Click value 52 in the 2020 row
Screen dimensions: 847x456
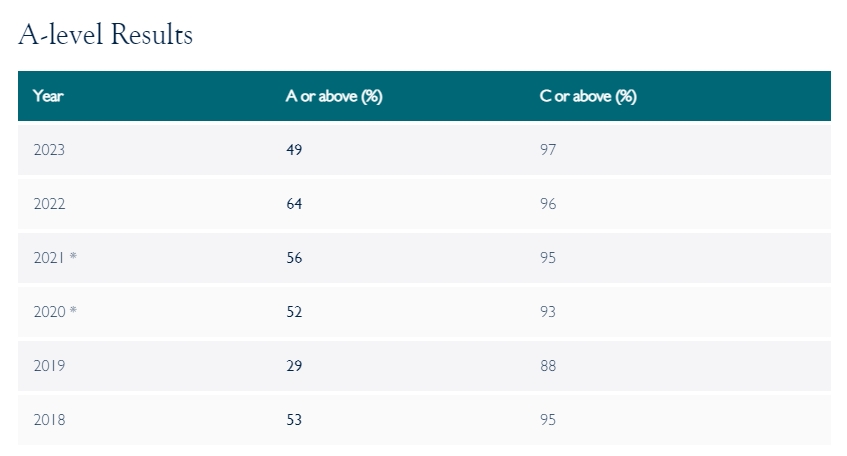[294, 312]
